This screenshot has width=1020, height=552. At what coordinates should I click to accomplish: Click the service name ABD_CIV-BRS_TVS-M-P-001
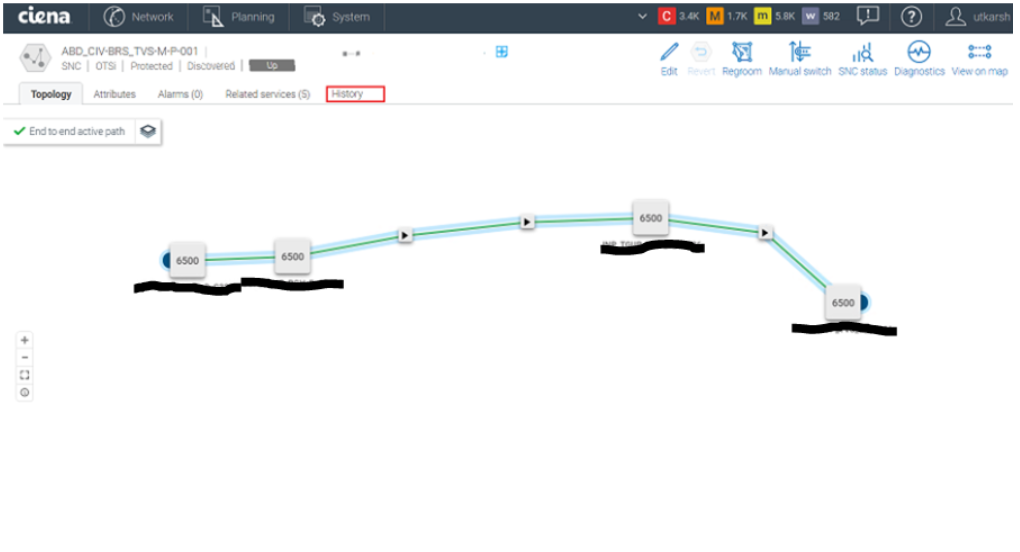(x=129, y=51)
